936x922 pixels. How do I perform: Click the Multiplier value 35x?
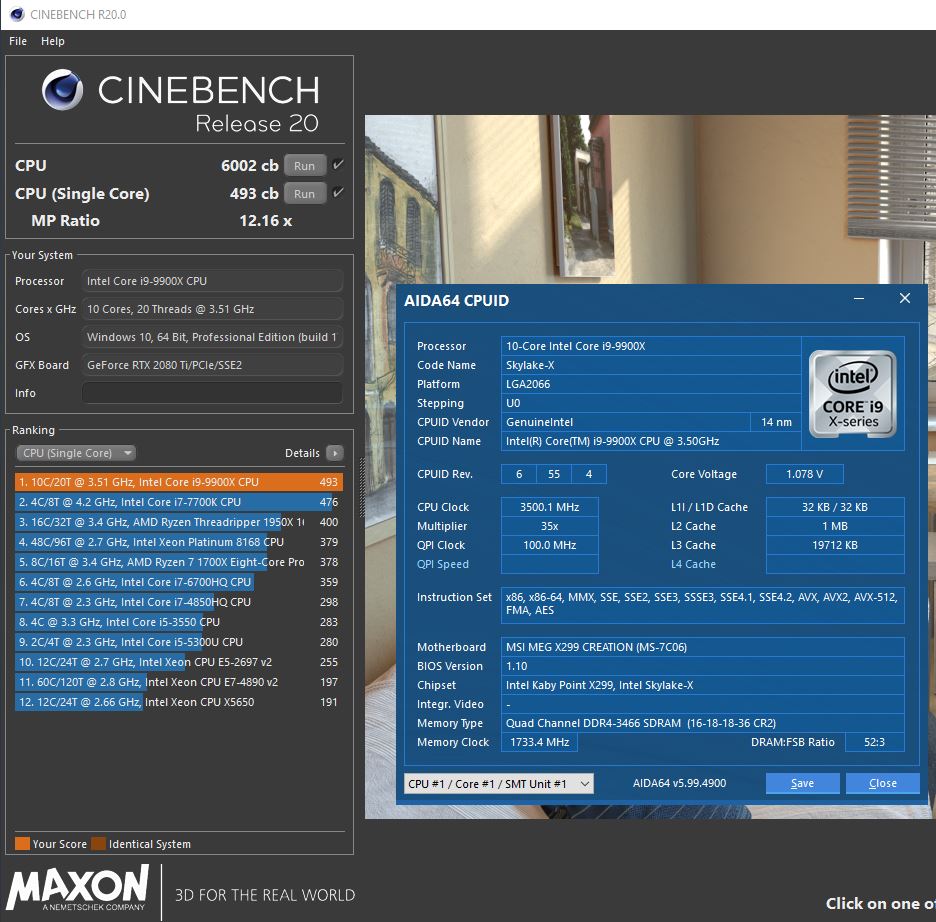549,526
